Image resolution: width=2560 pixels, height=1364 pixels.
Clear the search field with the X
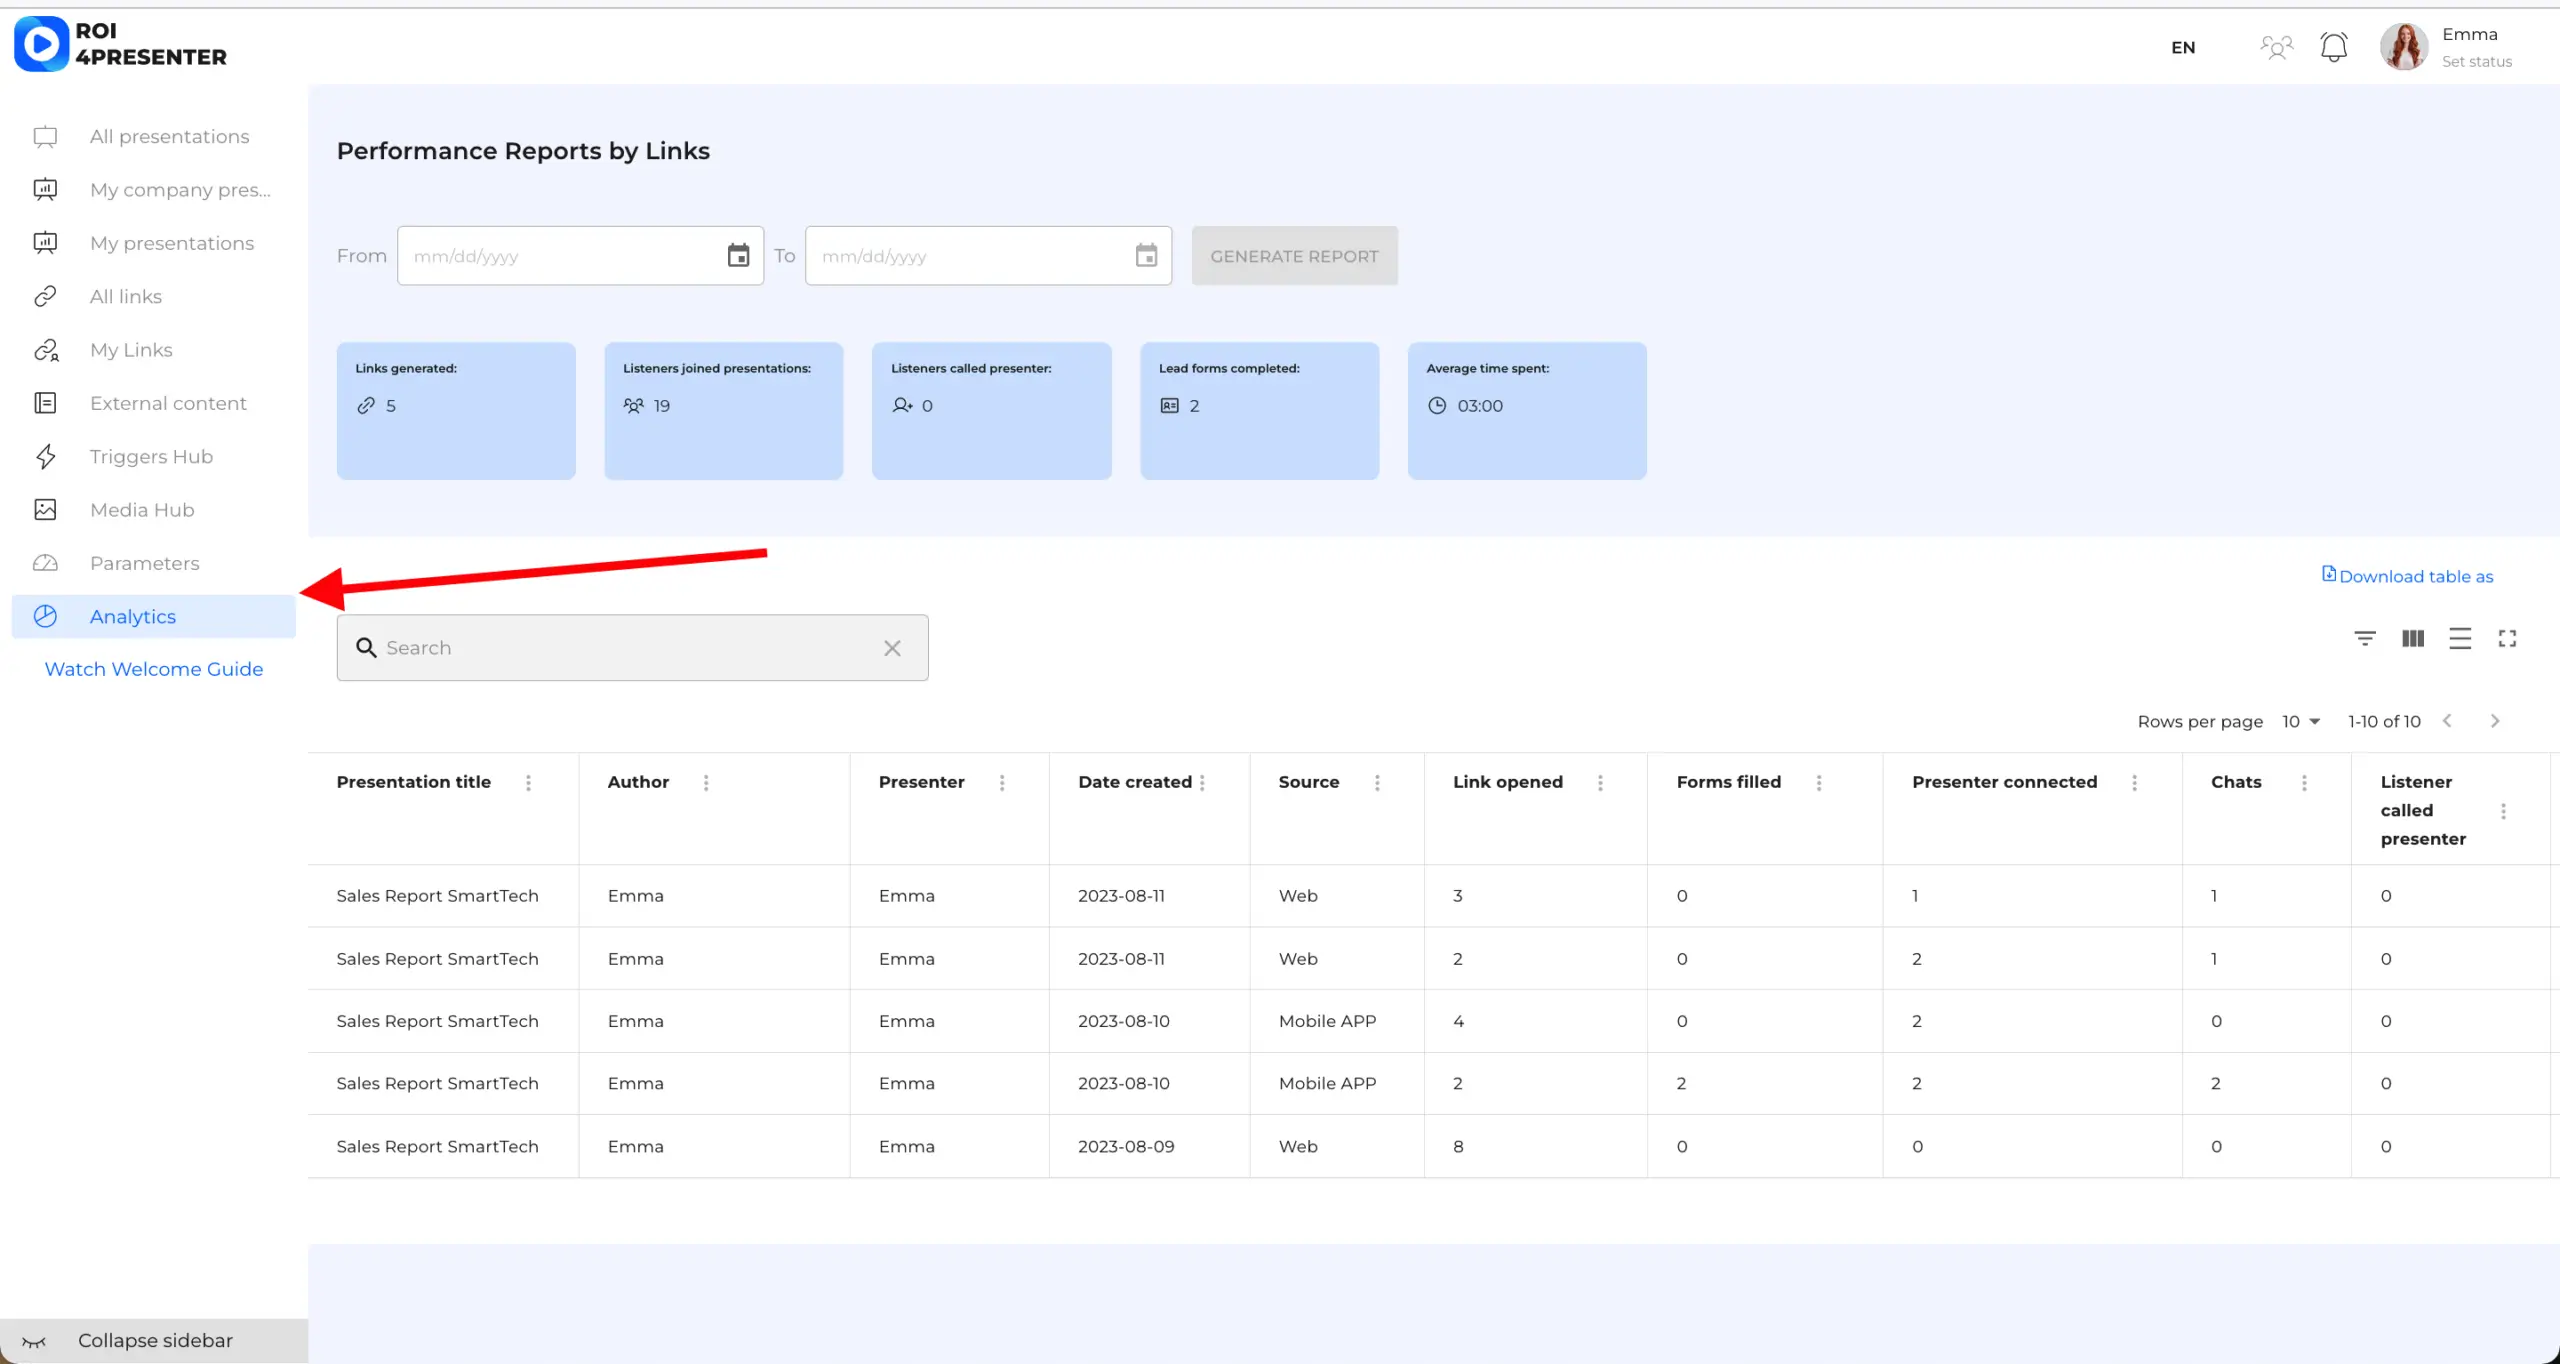click(x=891, y=648)
